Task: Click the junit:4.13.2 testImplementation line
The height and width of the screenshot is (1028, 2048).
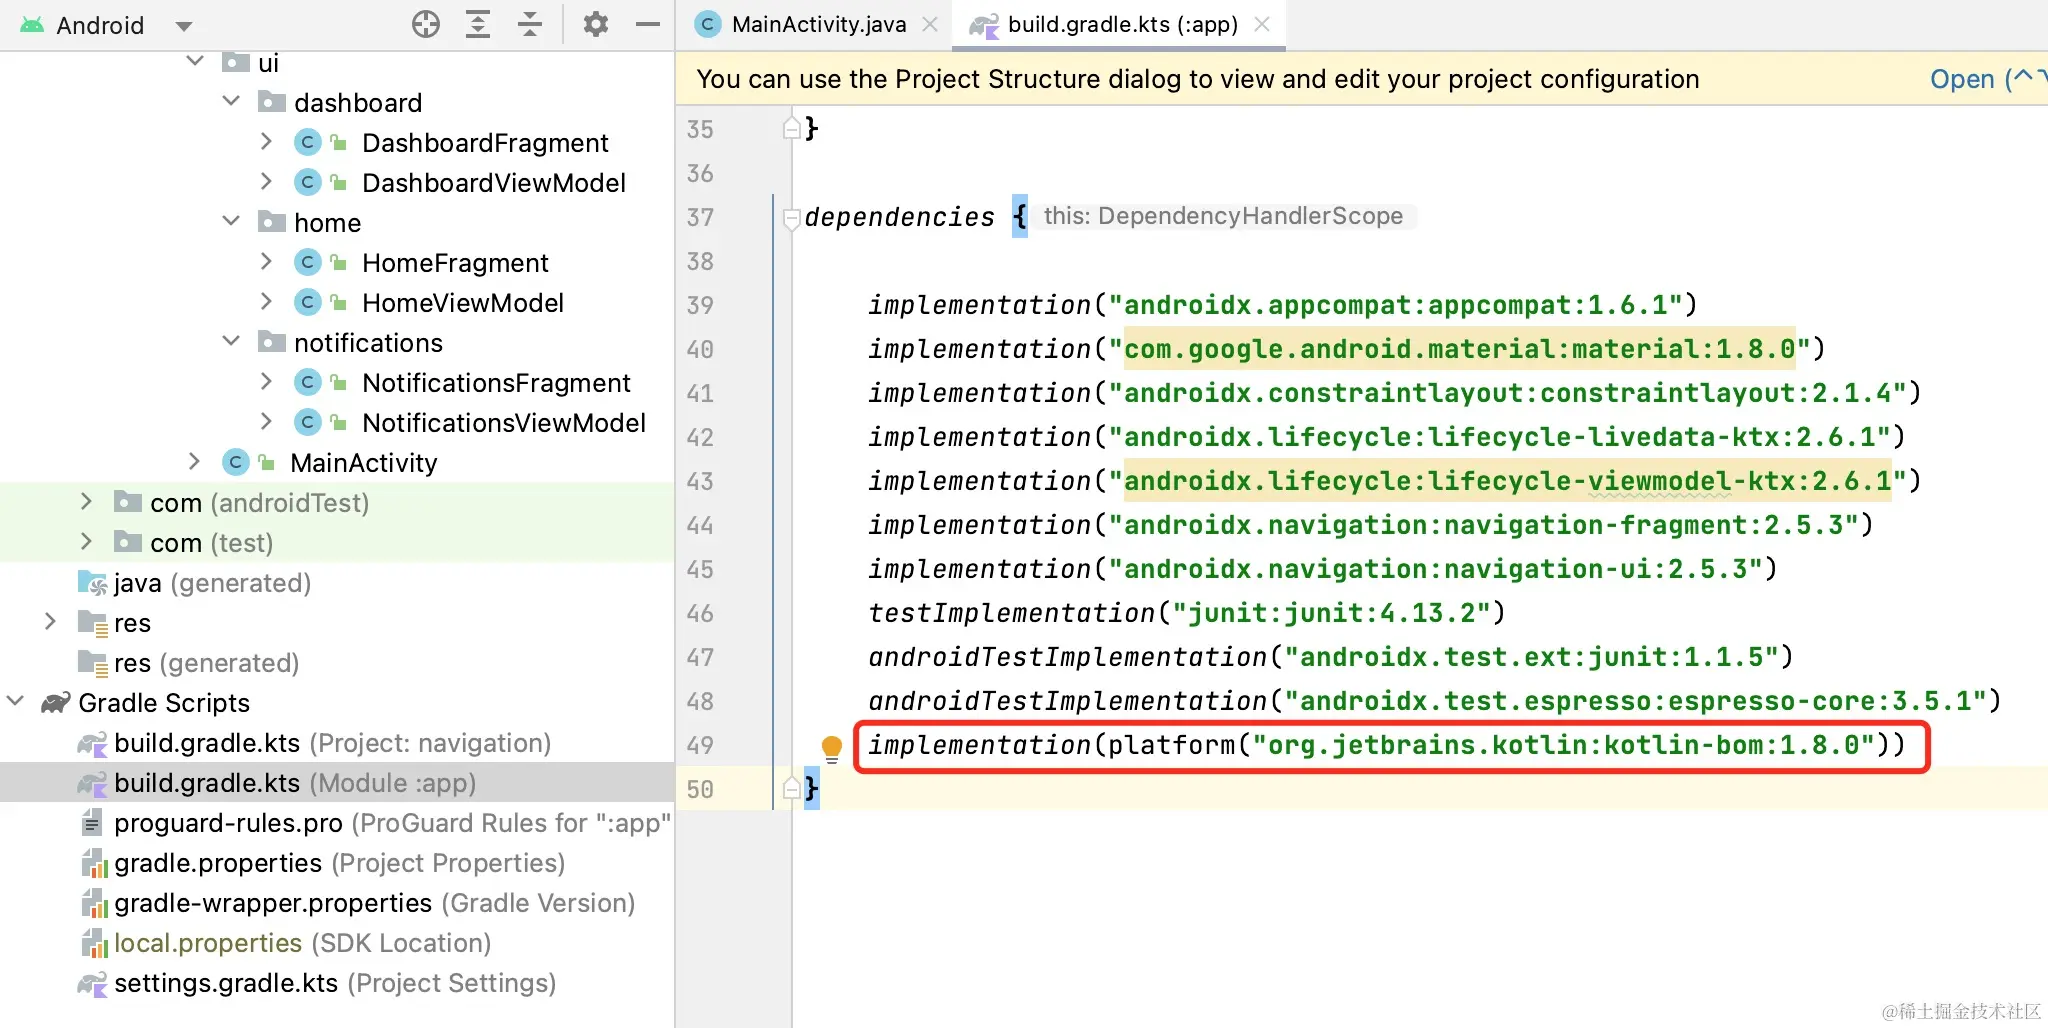Action: [x=1186, y=613]
